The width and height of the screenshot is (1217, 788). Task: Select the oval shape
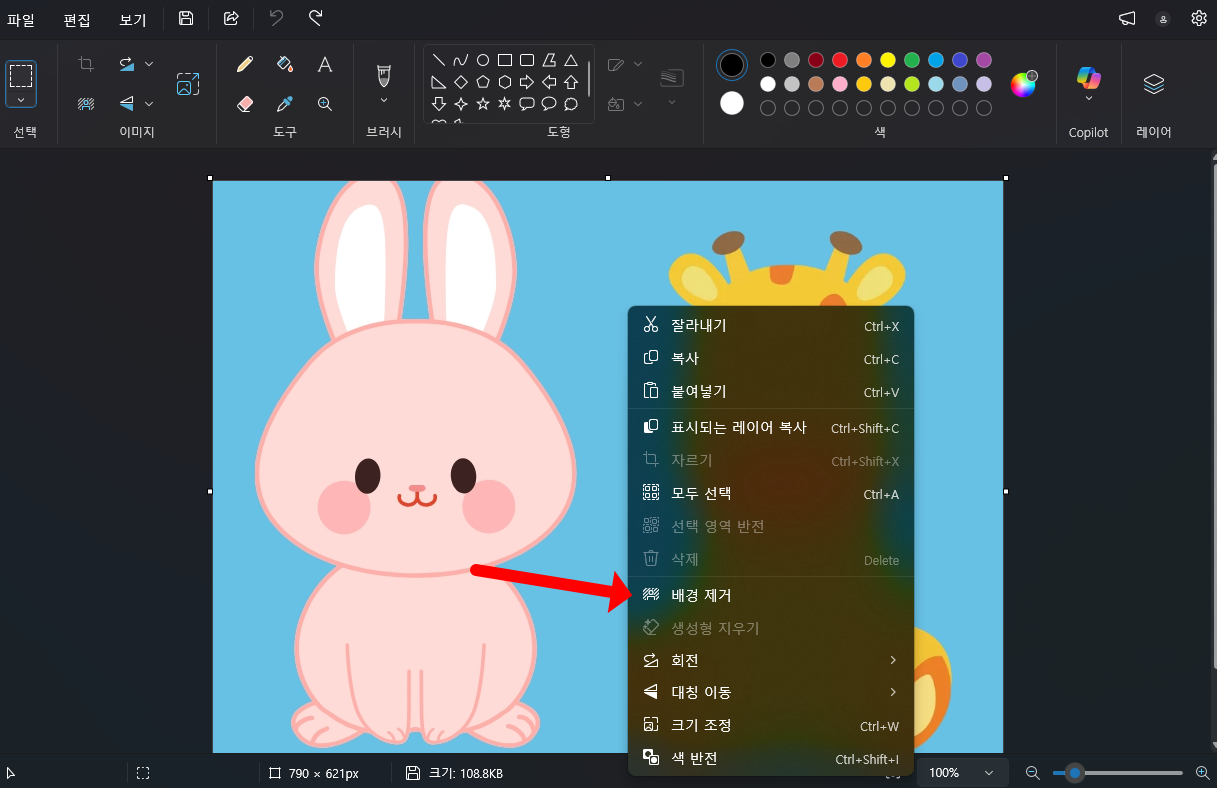[481, 59]
